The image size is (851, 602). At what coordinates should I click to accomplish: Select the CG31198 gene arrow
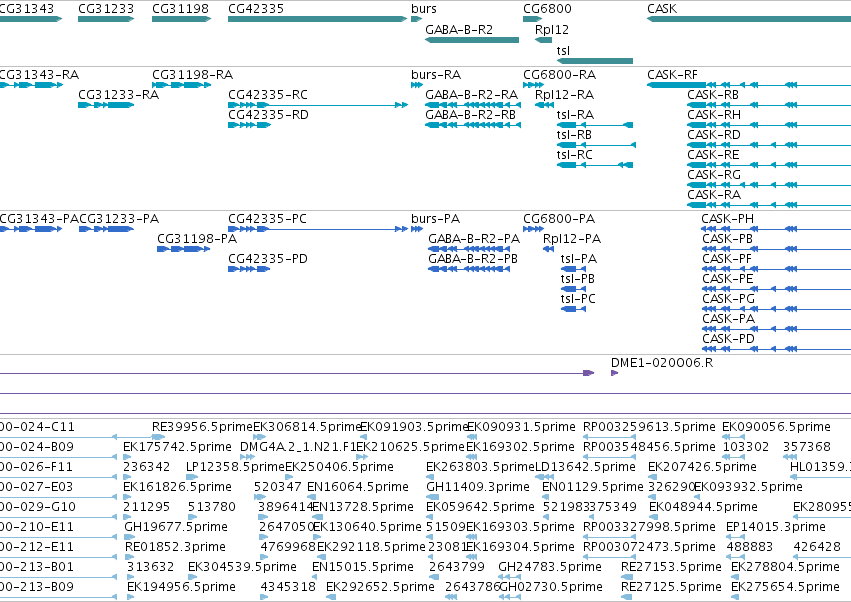181,19
